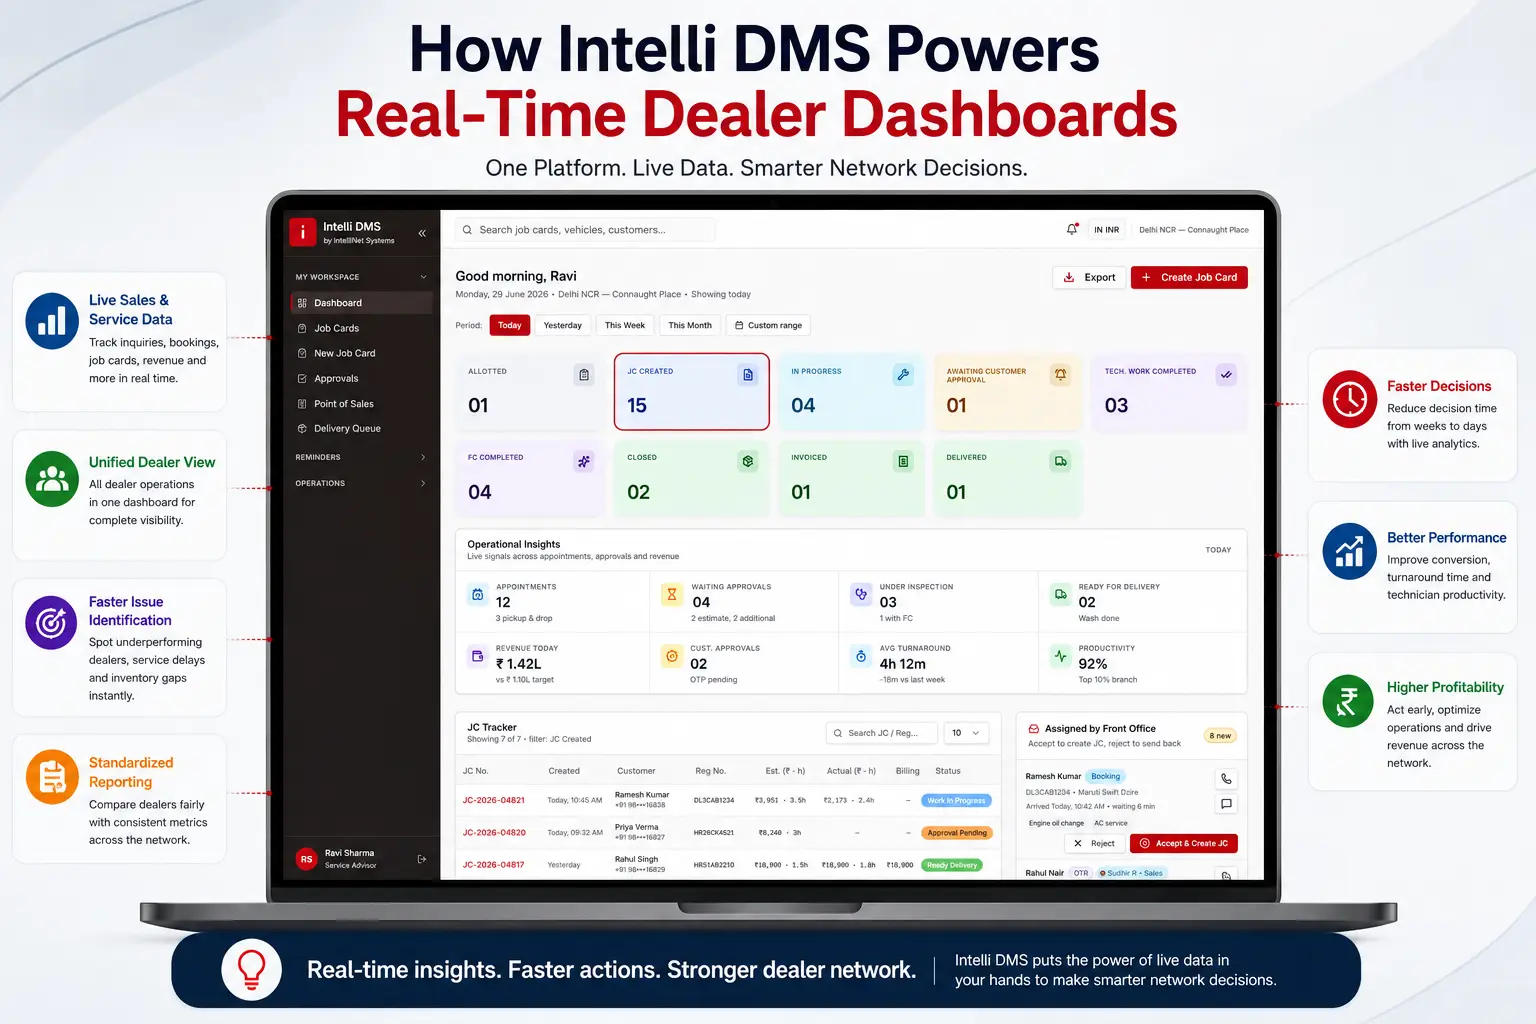Collapse the sidebar with double-chevron icon
The image size is (1536, 1024).
pos(422,233)
